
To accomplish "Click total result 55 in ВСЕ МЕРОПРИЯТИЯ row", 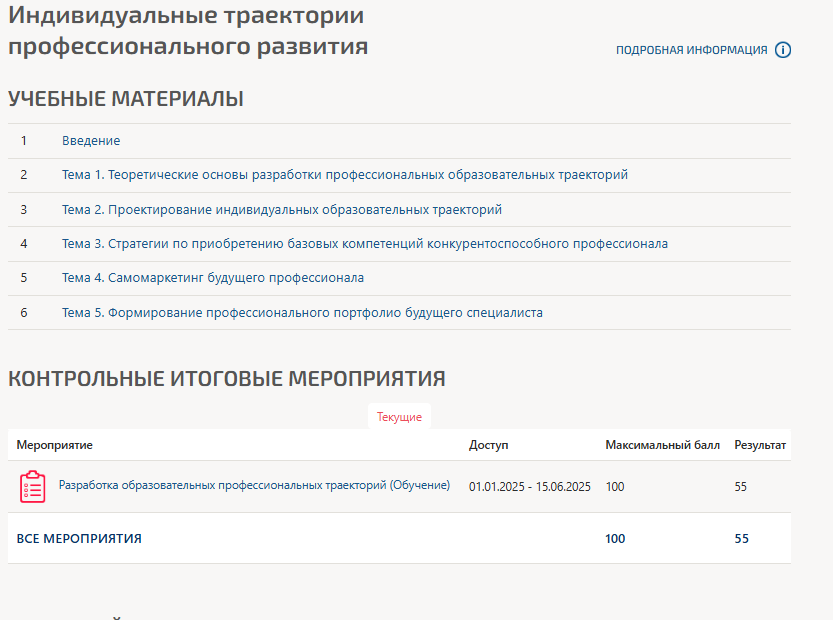I will (x=741, y=539).
